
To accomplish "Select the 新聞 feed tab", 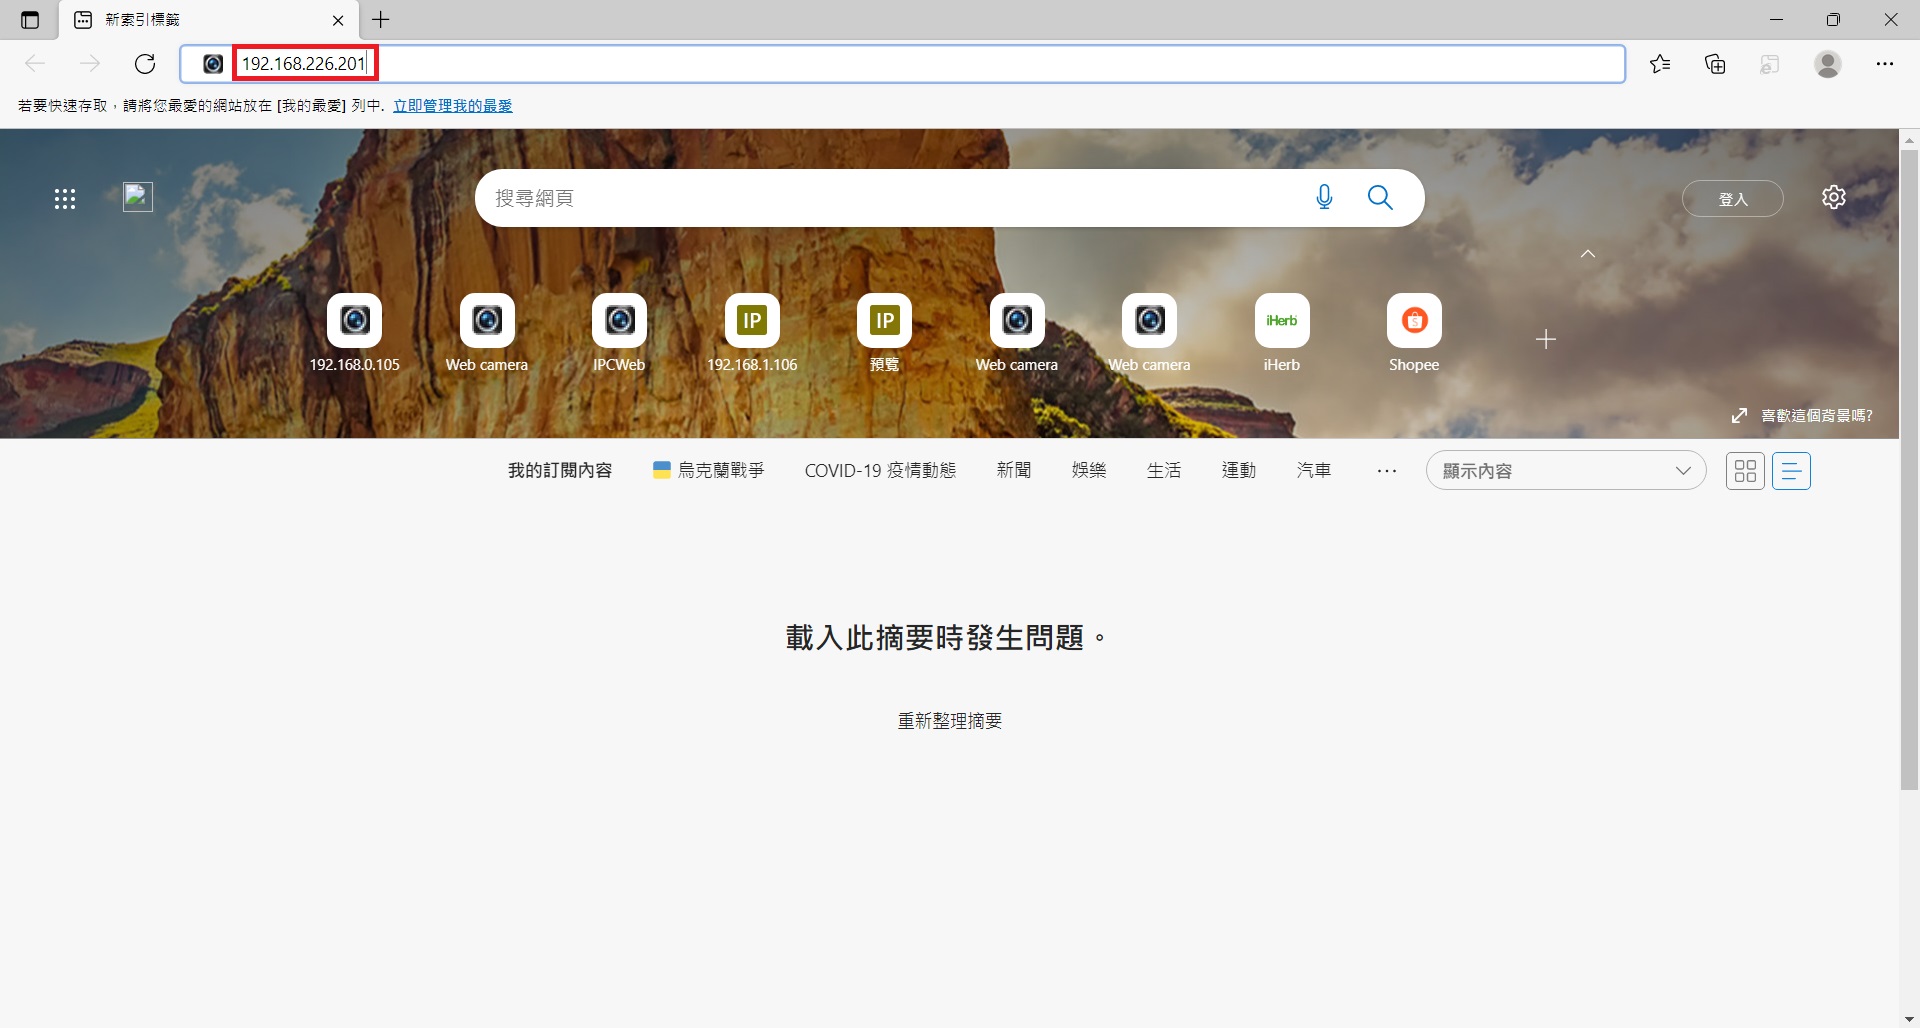I will point(1014,471).
